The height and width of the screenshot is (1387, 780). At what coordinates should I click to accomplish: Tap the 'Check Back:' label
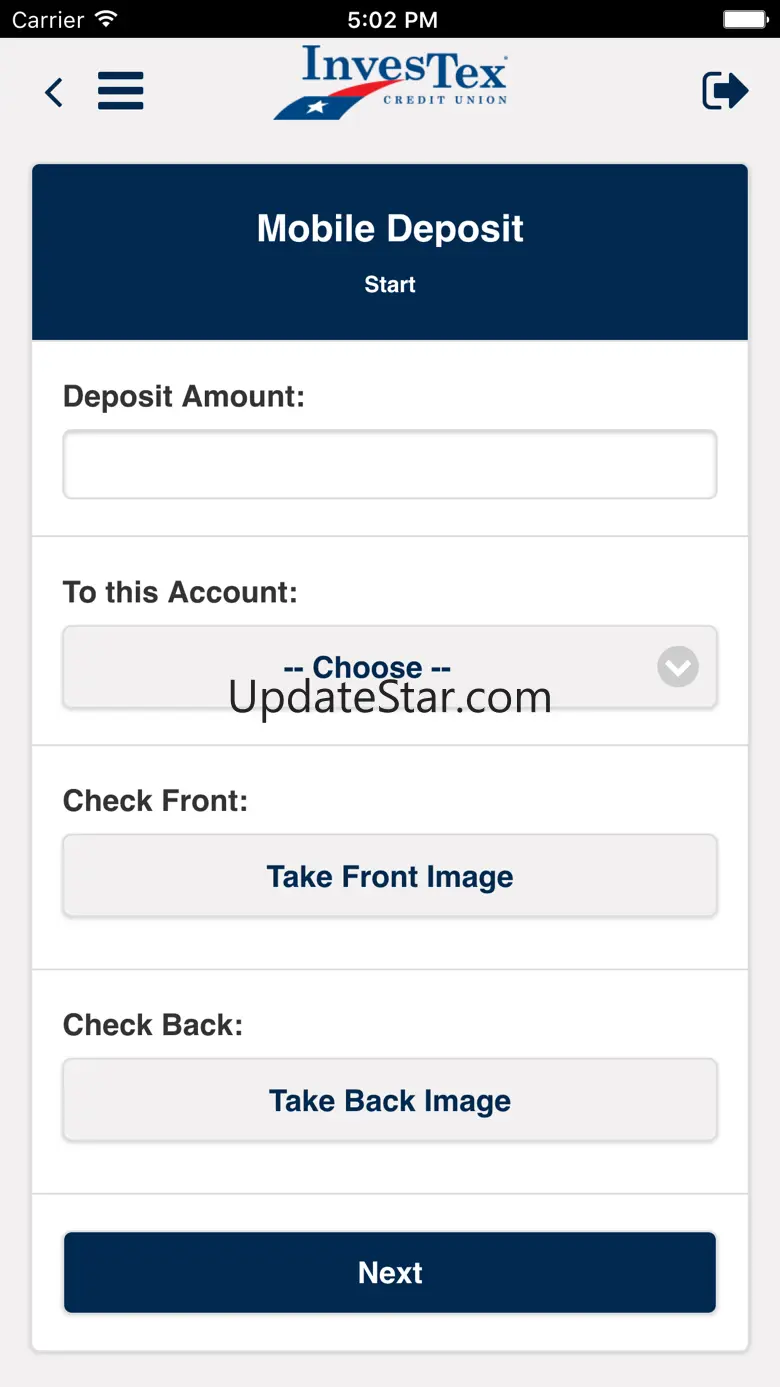click(153, 1024)
